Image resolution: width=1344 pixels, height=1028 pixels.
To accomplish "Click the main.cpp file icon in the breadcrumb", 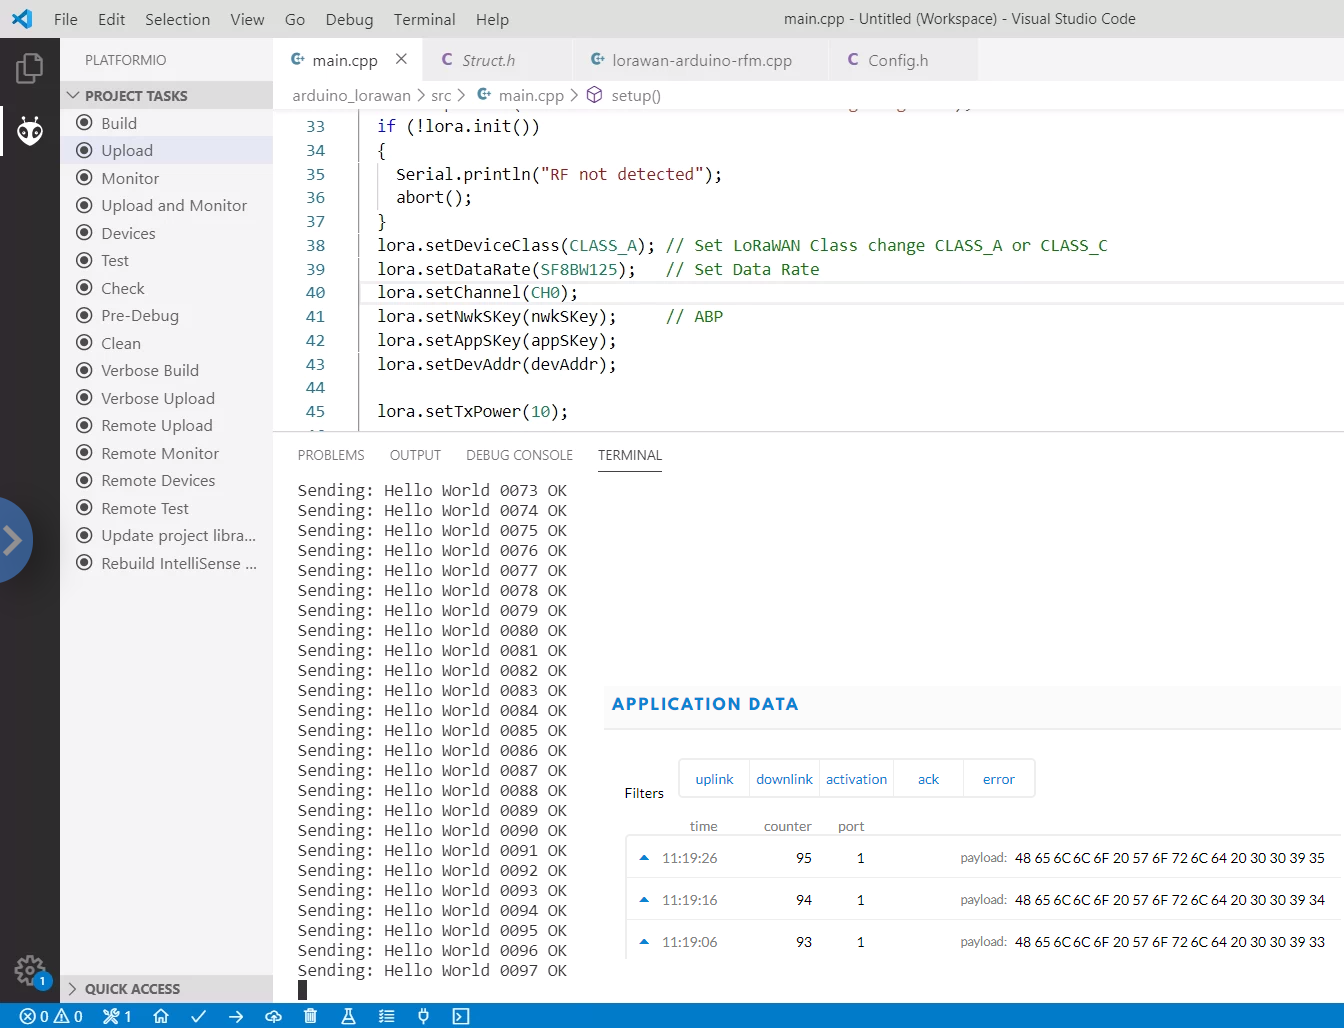I will pyautogui.click(x=484, y=94).
